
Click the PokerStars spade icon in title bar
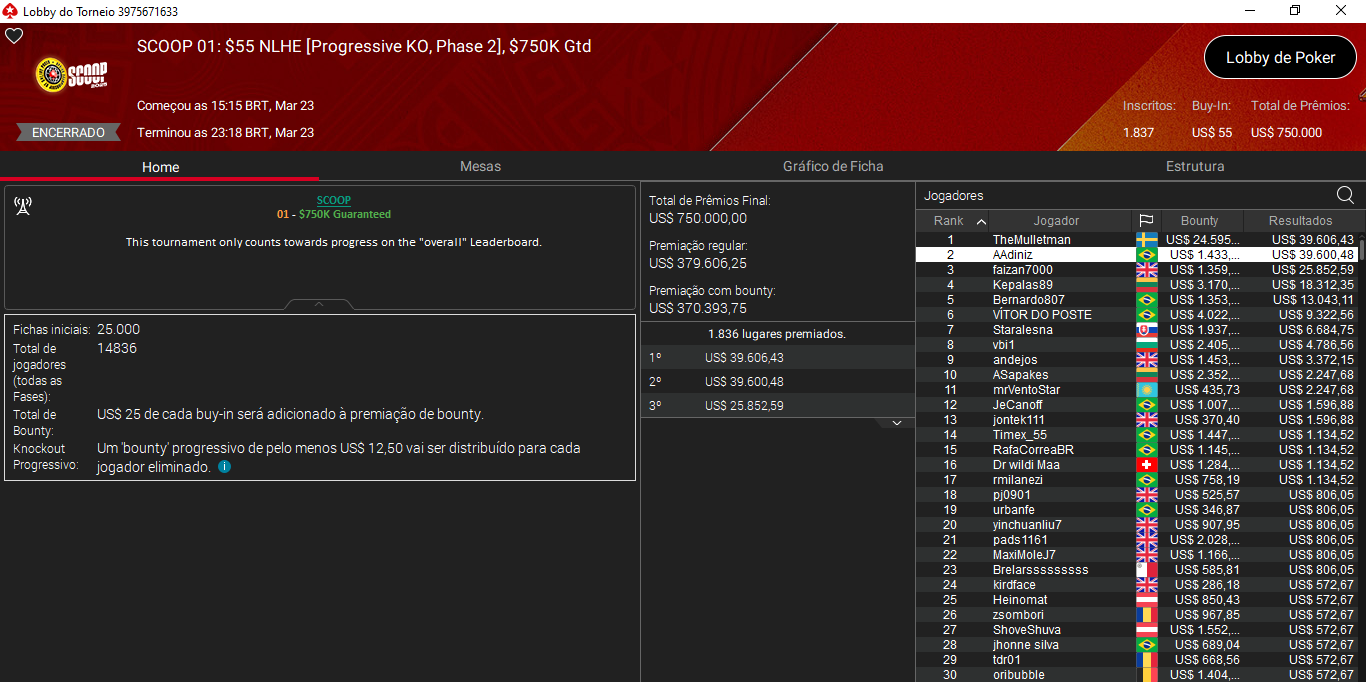[9, 10]
